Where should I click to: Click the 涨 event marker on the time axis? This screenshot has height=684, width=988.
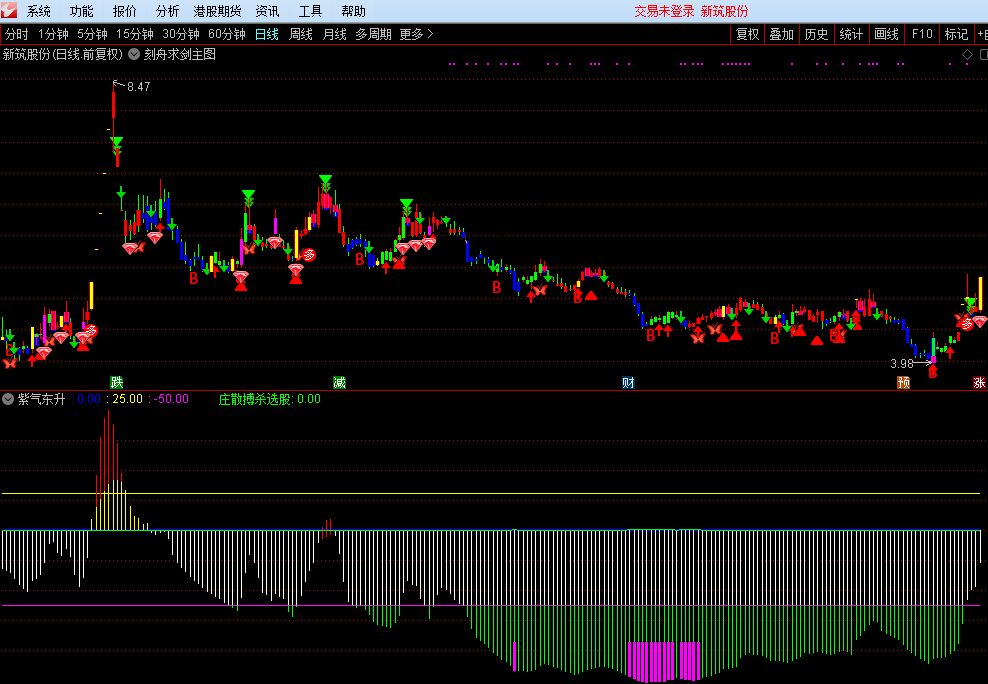coord(979,382)
